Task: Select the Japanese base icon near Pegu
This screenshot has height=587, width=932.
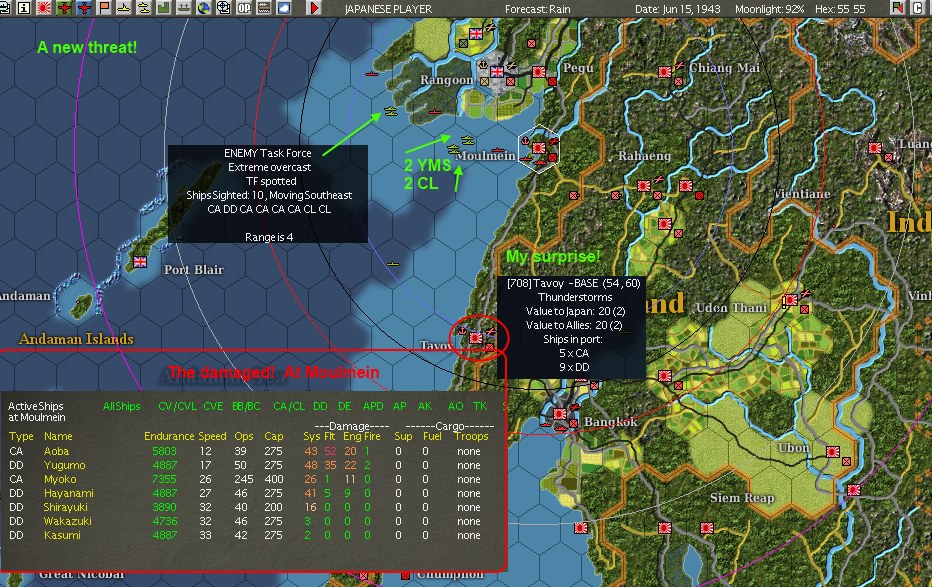Action: click(539, 72)
